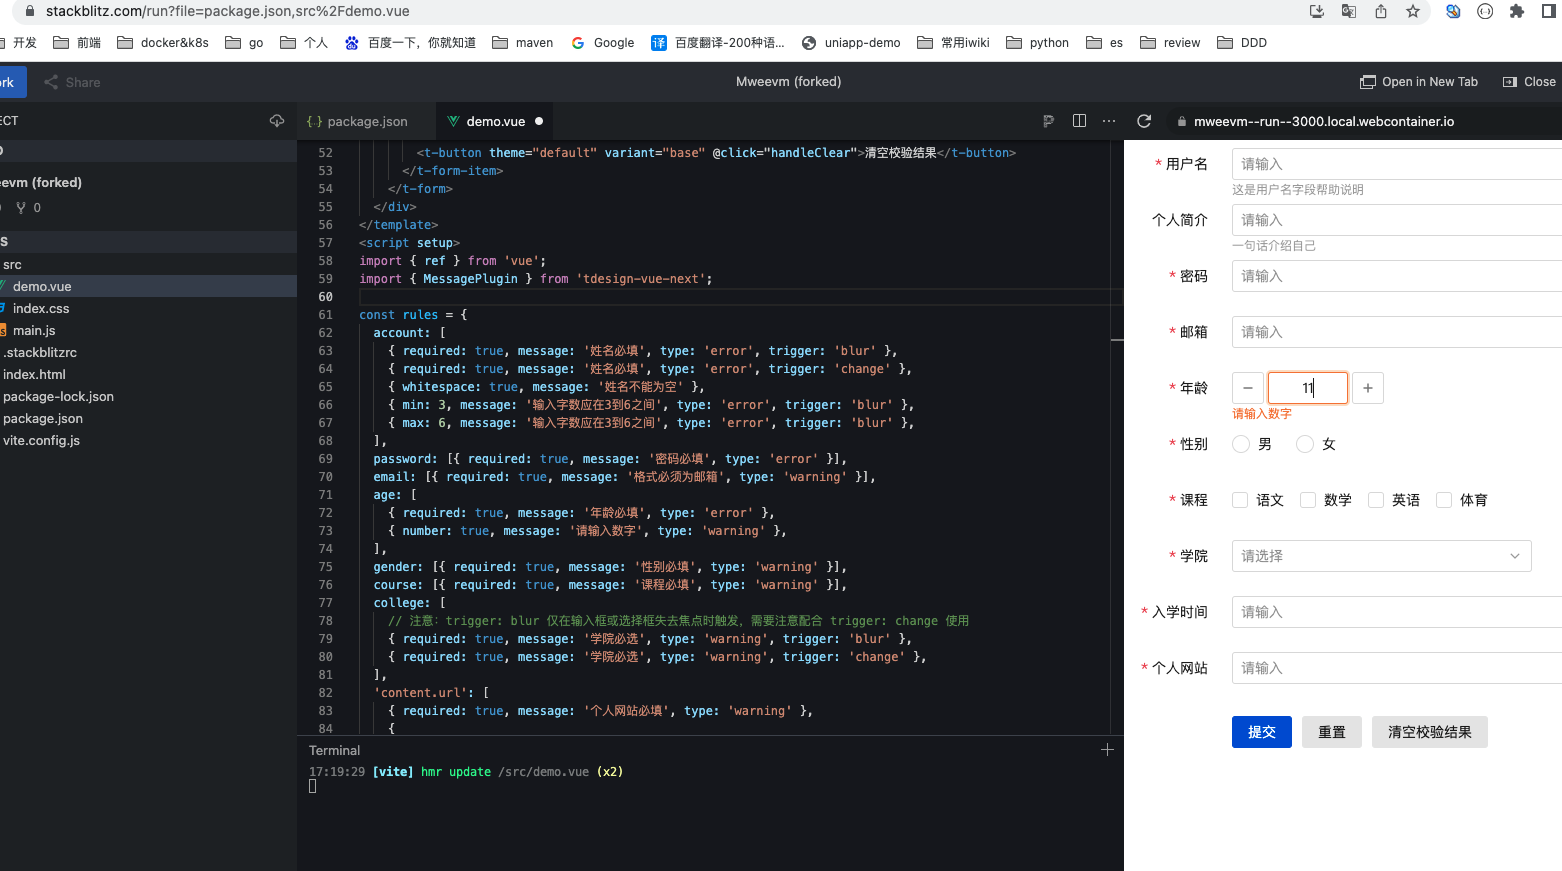Click the fork/save cloud icon

pos(277,119)
